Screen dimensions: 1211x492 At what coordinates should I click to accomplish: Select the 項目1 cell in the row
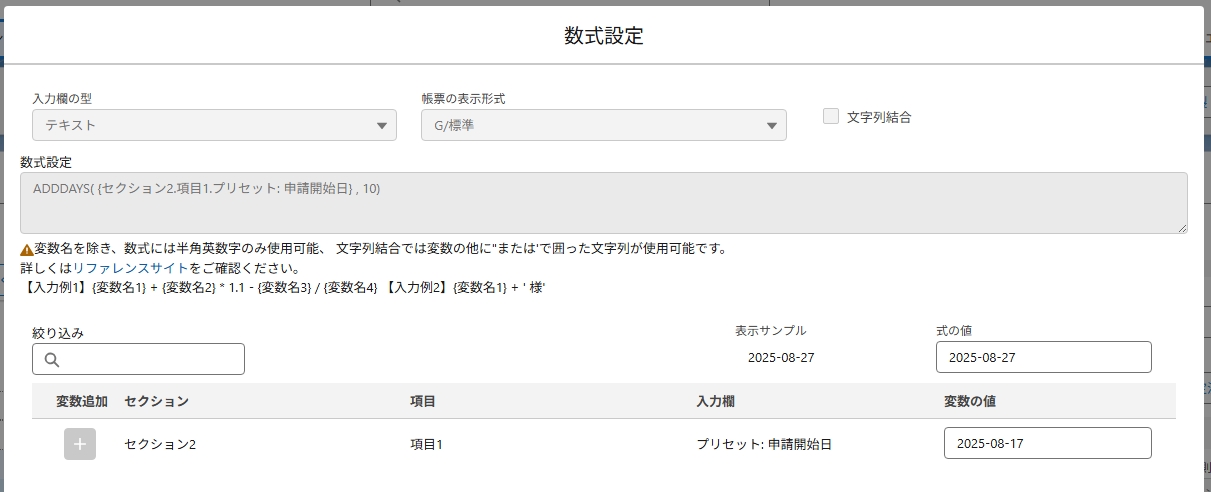pos(426,444)
